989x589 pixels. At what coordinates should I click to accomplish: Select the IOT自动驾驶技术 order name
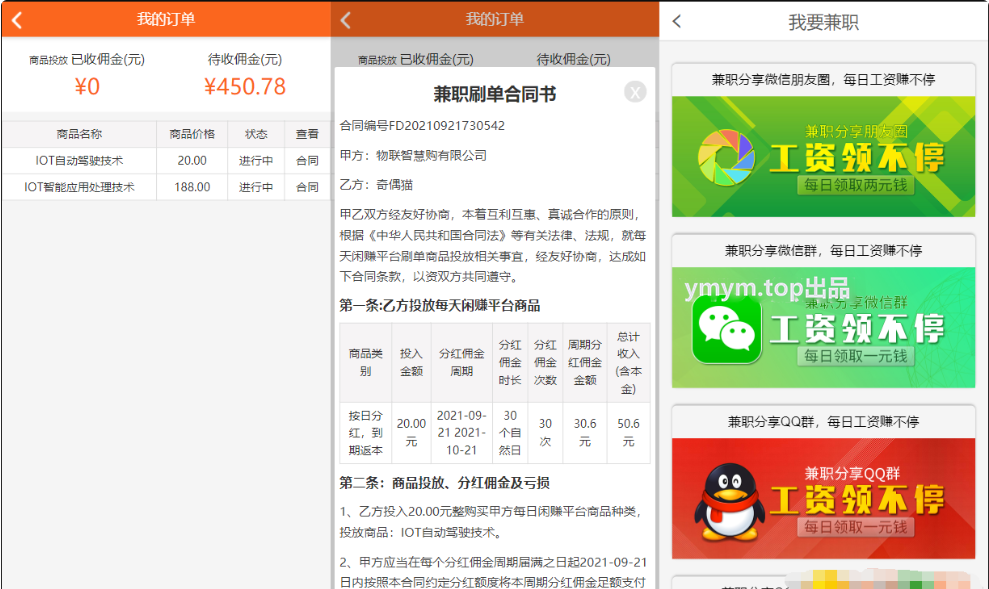tap(79, 161)
